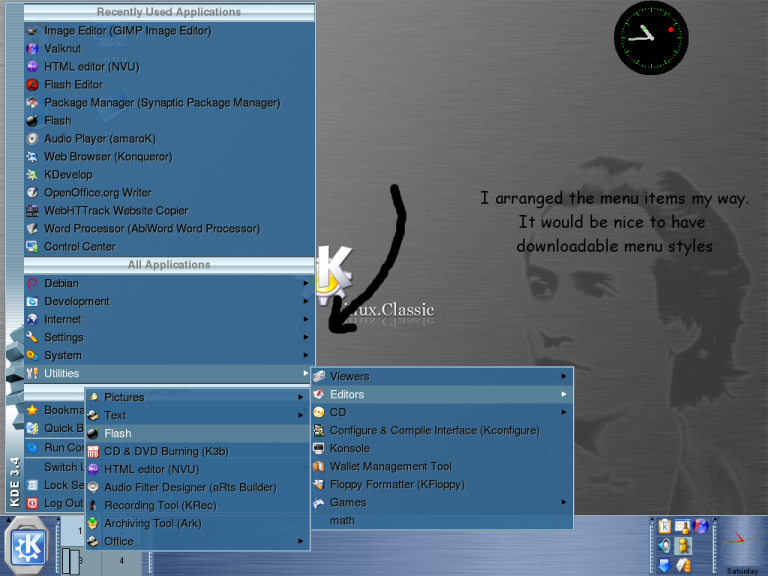Open the Office submenu entry
The height and width of the screenshot is (576, 768).
pyautogui.click(x=197, y=541)
